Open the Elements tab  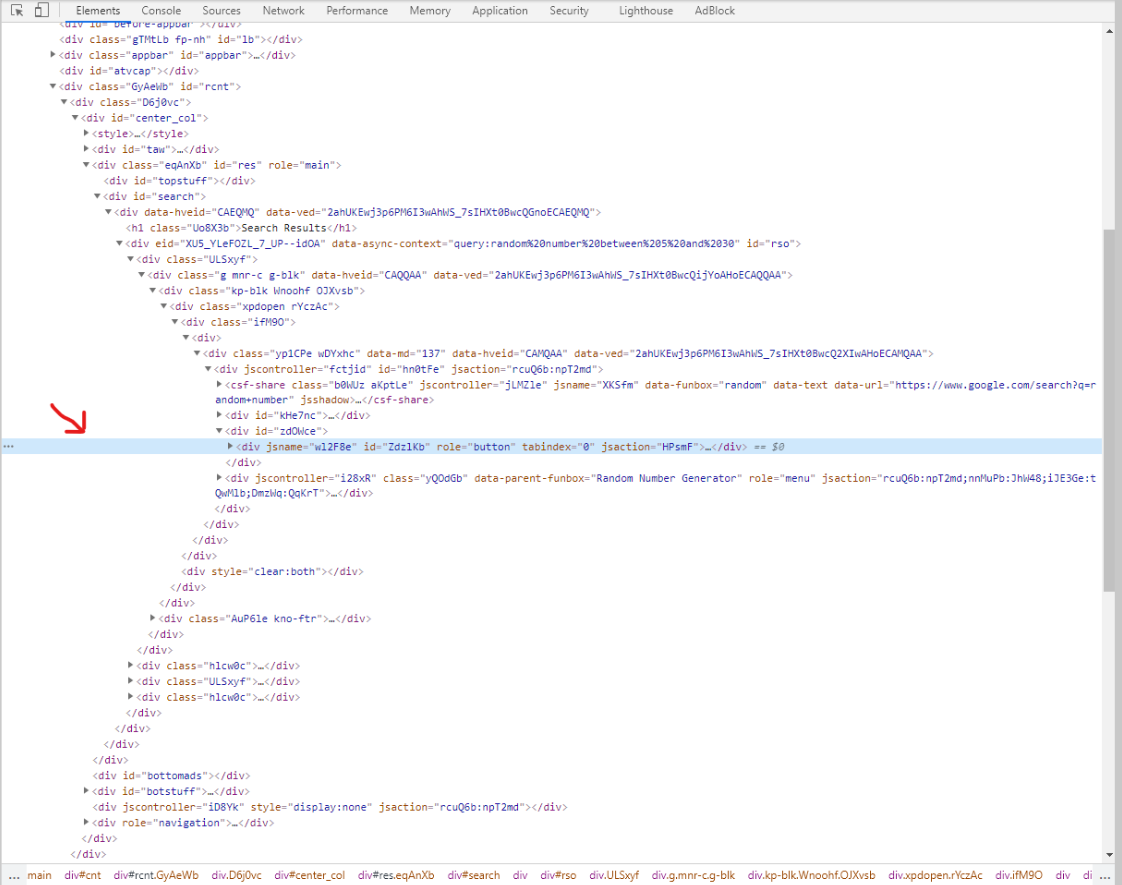point(98,11)
